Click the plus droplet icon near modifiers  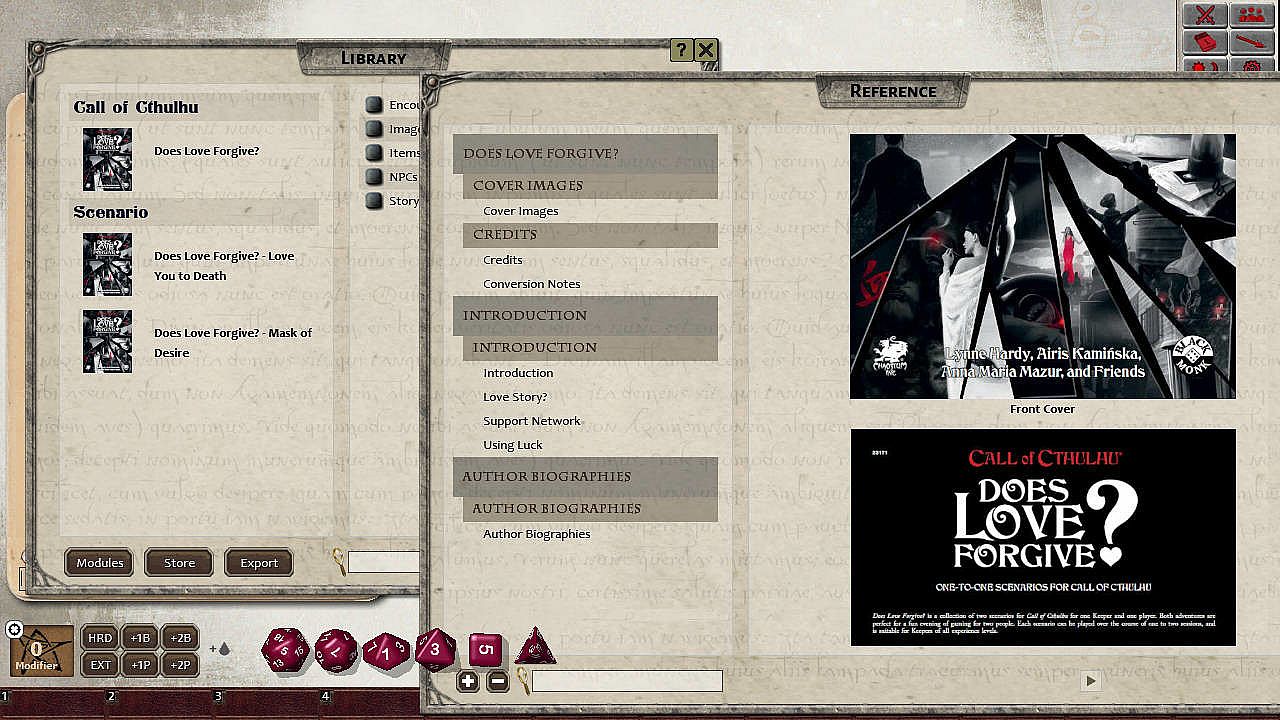[x=219, y=649]
